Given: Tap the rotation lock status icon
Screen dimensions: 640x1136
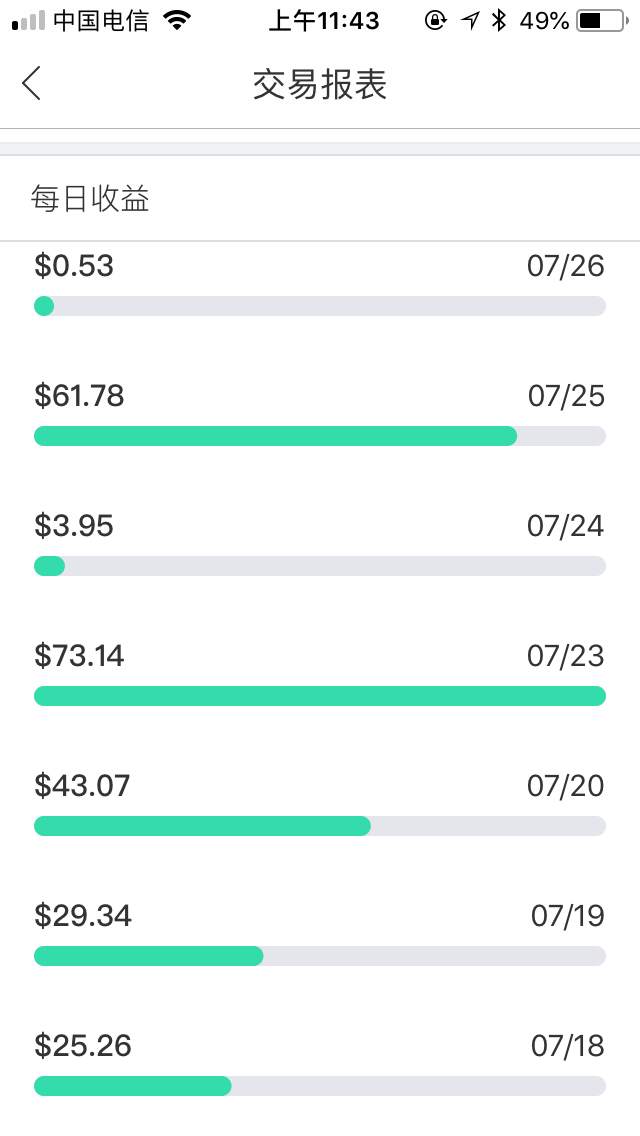Looking at the screenshot, I should pos(435,21).
